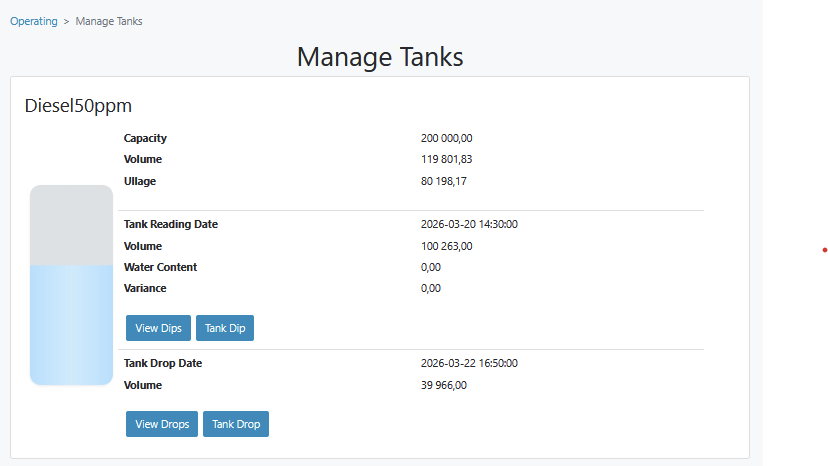The height and width of the screenshot is (466, 828).
Task: Click the Water Content label
Action: click(x=161, y=267)
